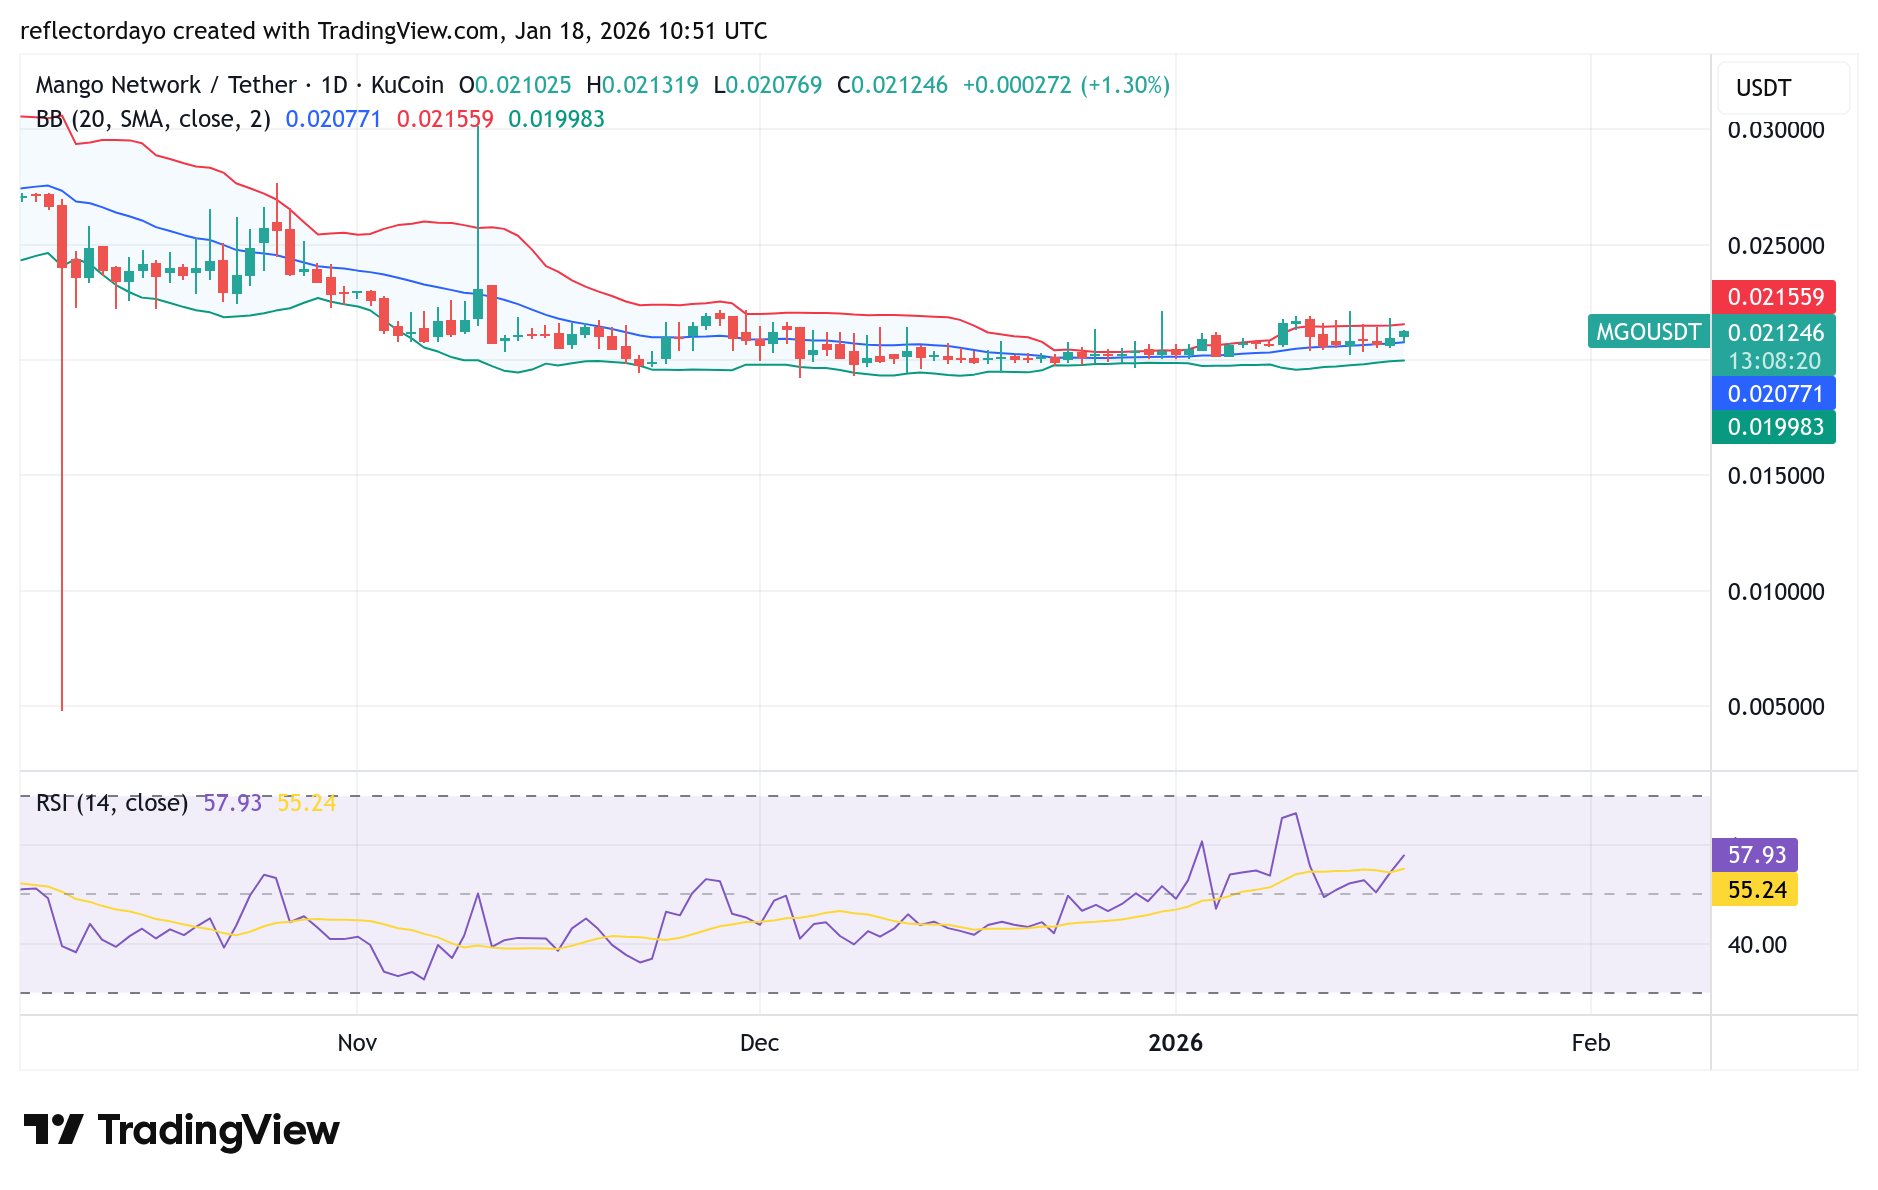This screenshot has height=1190, width=1878.
Task: Click the yellow 55.24 value in RSI legend
Action: click(307, 803)
